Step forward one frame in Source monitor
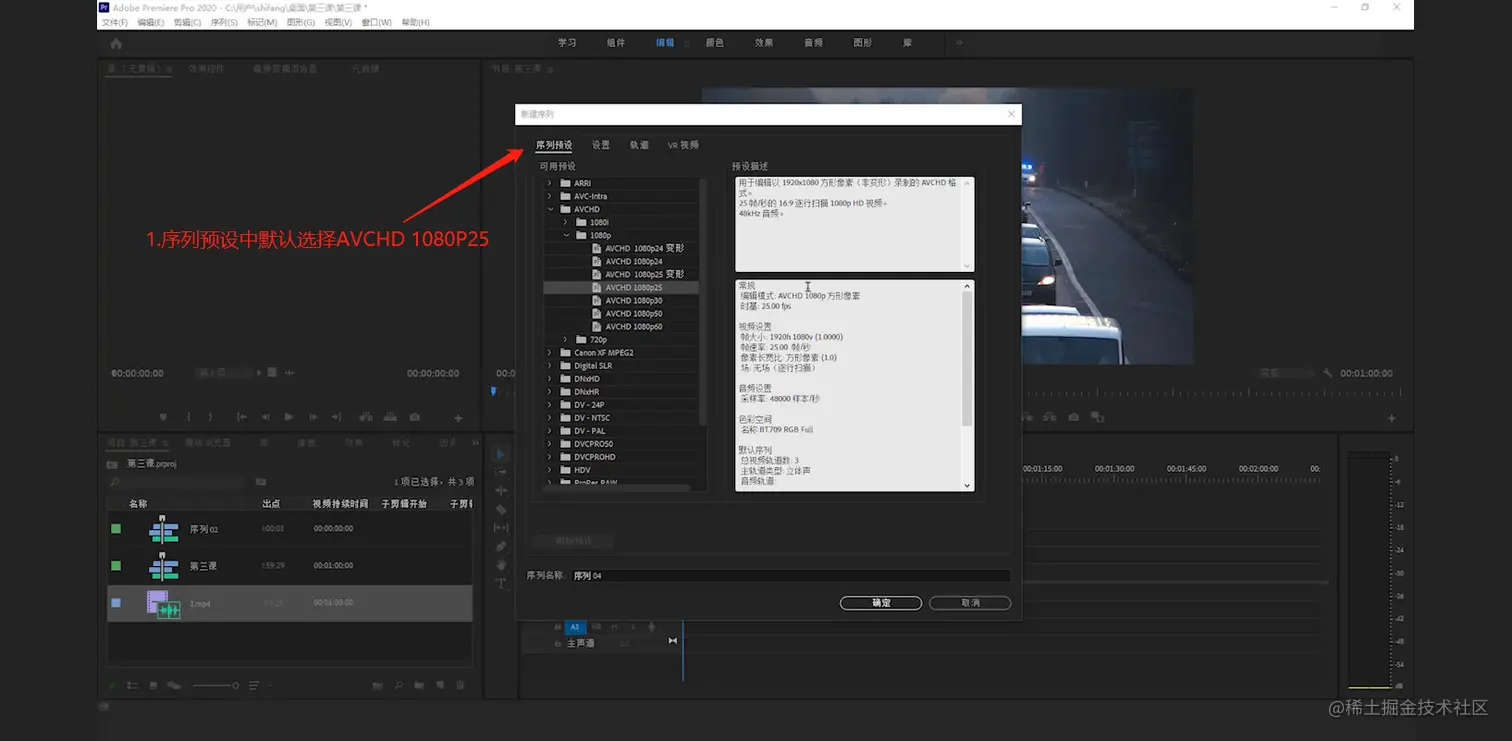Viewport: 1512px width, 741px height. [313, 417]
